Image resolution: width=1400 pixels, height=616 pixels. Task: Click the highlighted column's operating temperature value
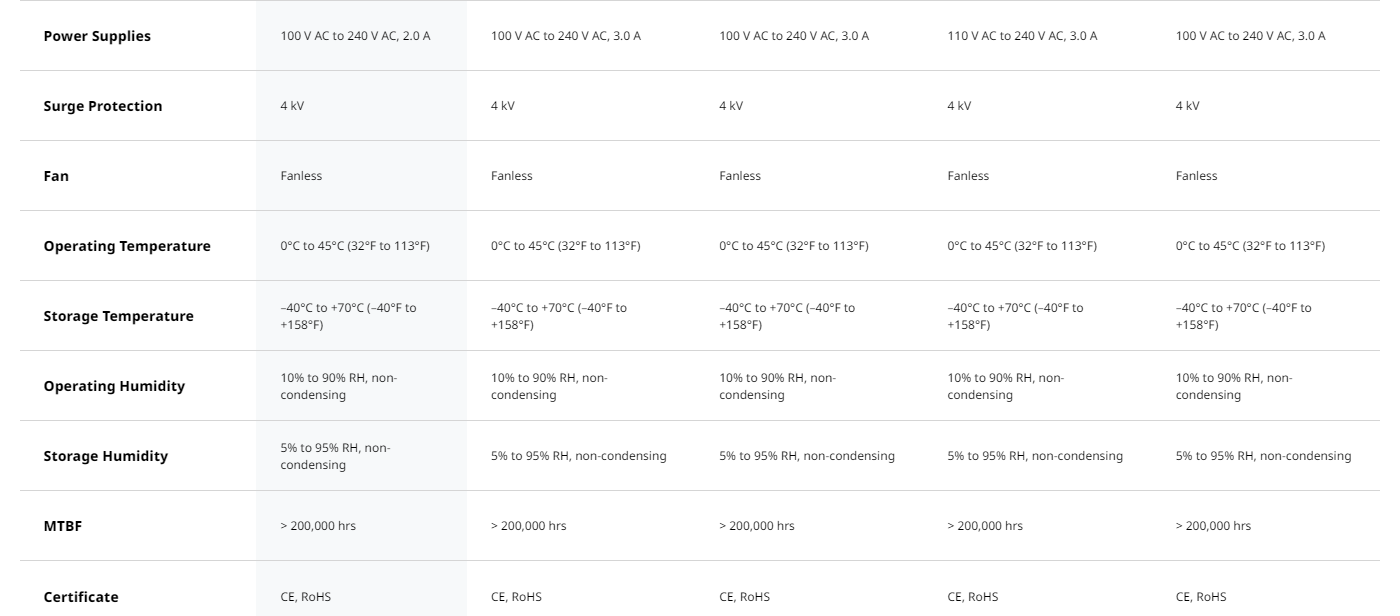[355, 246]
